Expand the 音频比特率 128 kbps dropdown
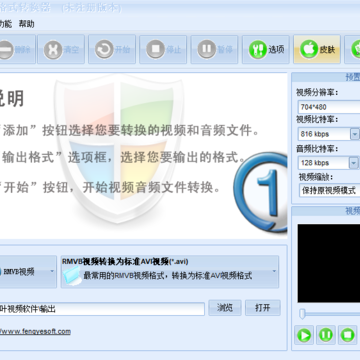This screenshot has width=360, height=360. pos(354,163)
